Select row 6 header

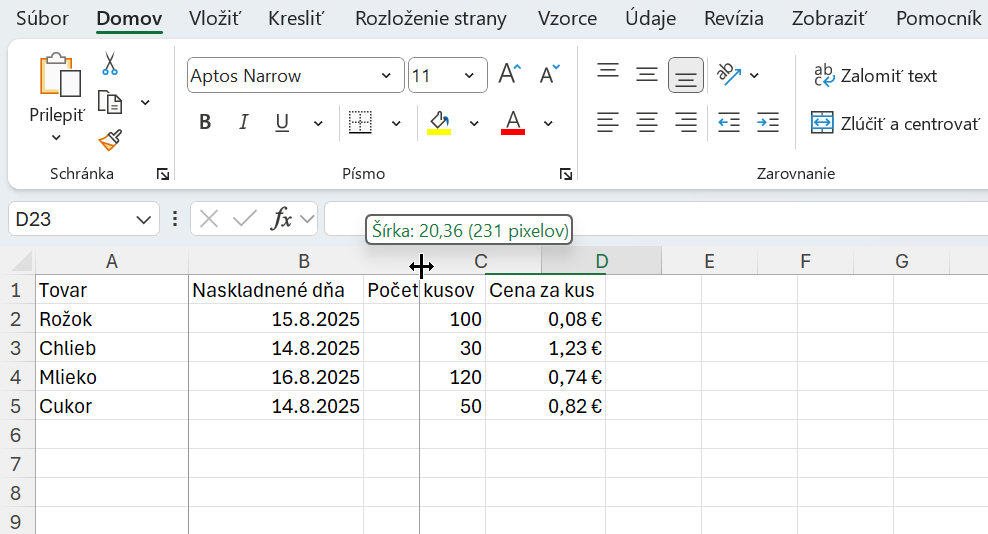(16, 435)
